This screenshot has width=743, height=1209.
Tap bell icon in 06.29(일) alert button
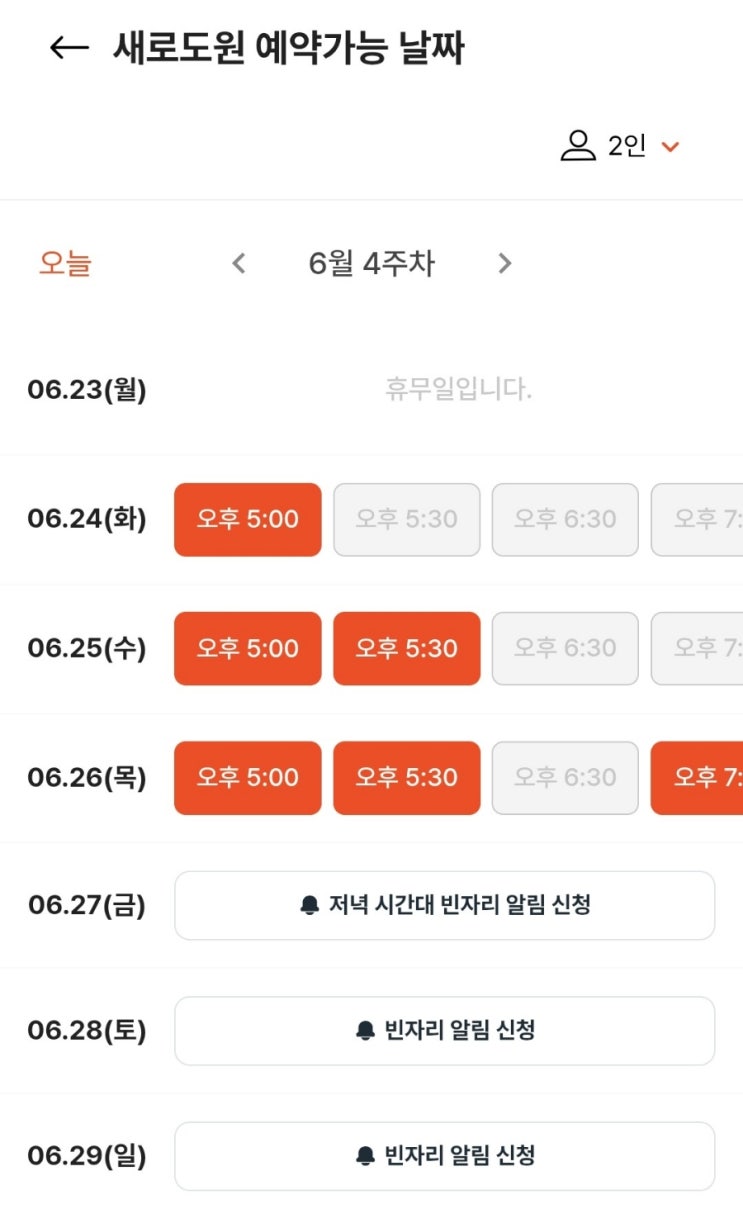(365, 1157)
